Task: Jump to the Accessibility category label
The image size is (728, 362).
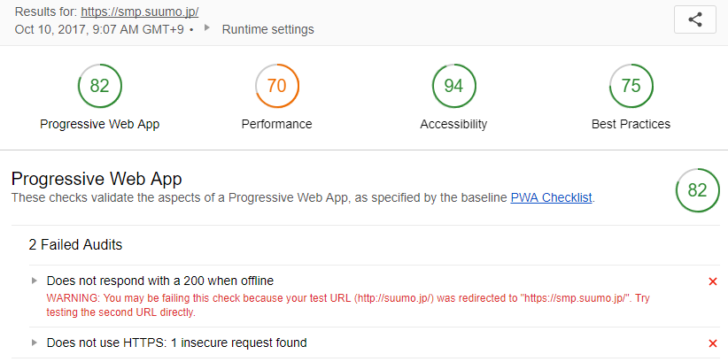Action: 454,124
